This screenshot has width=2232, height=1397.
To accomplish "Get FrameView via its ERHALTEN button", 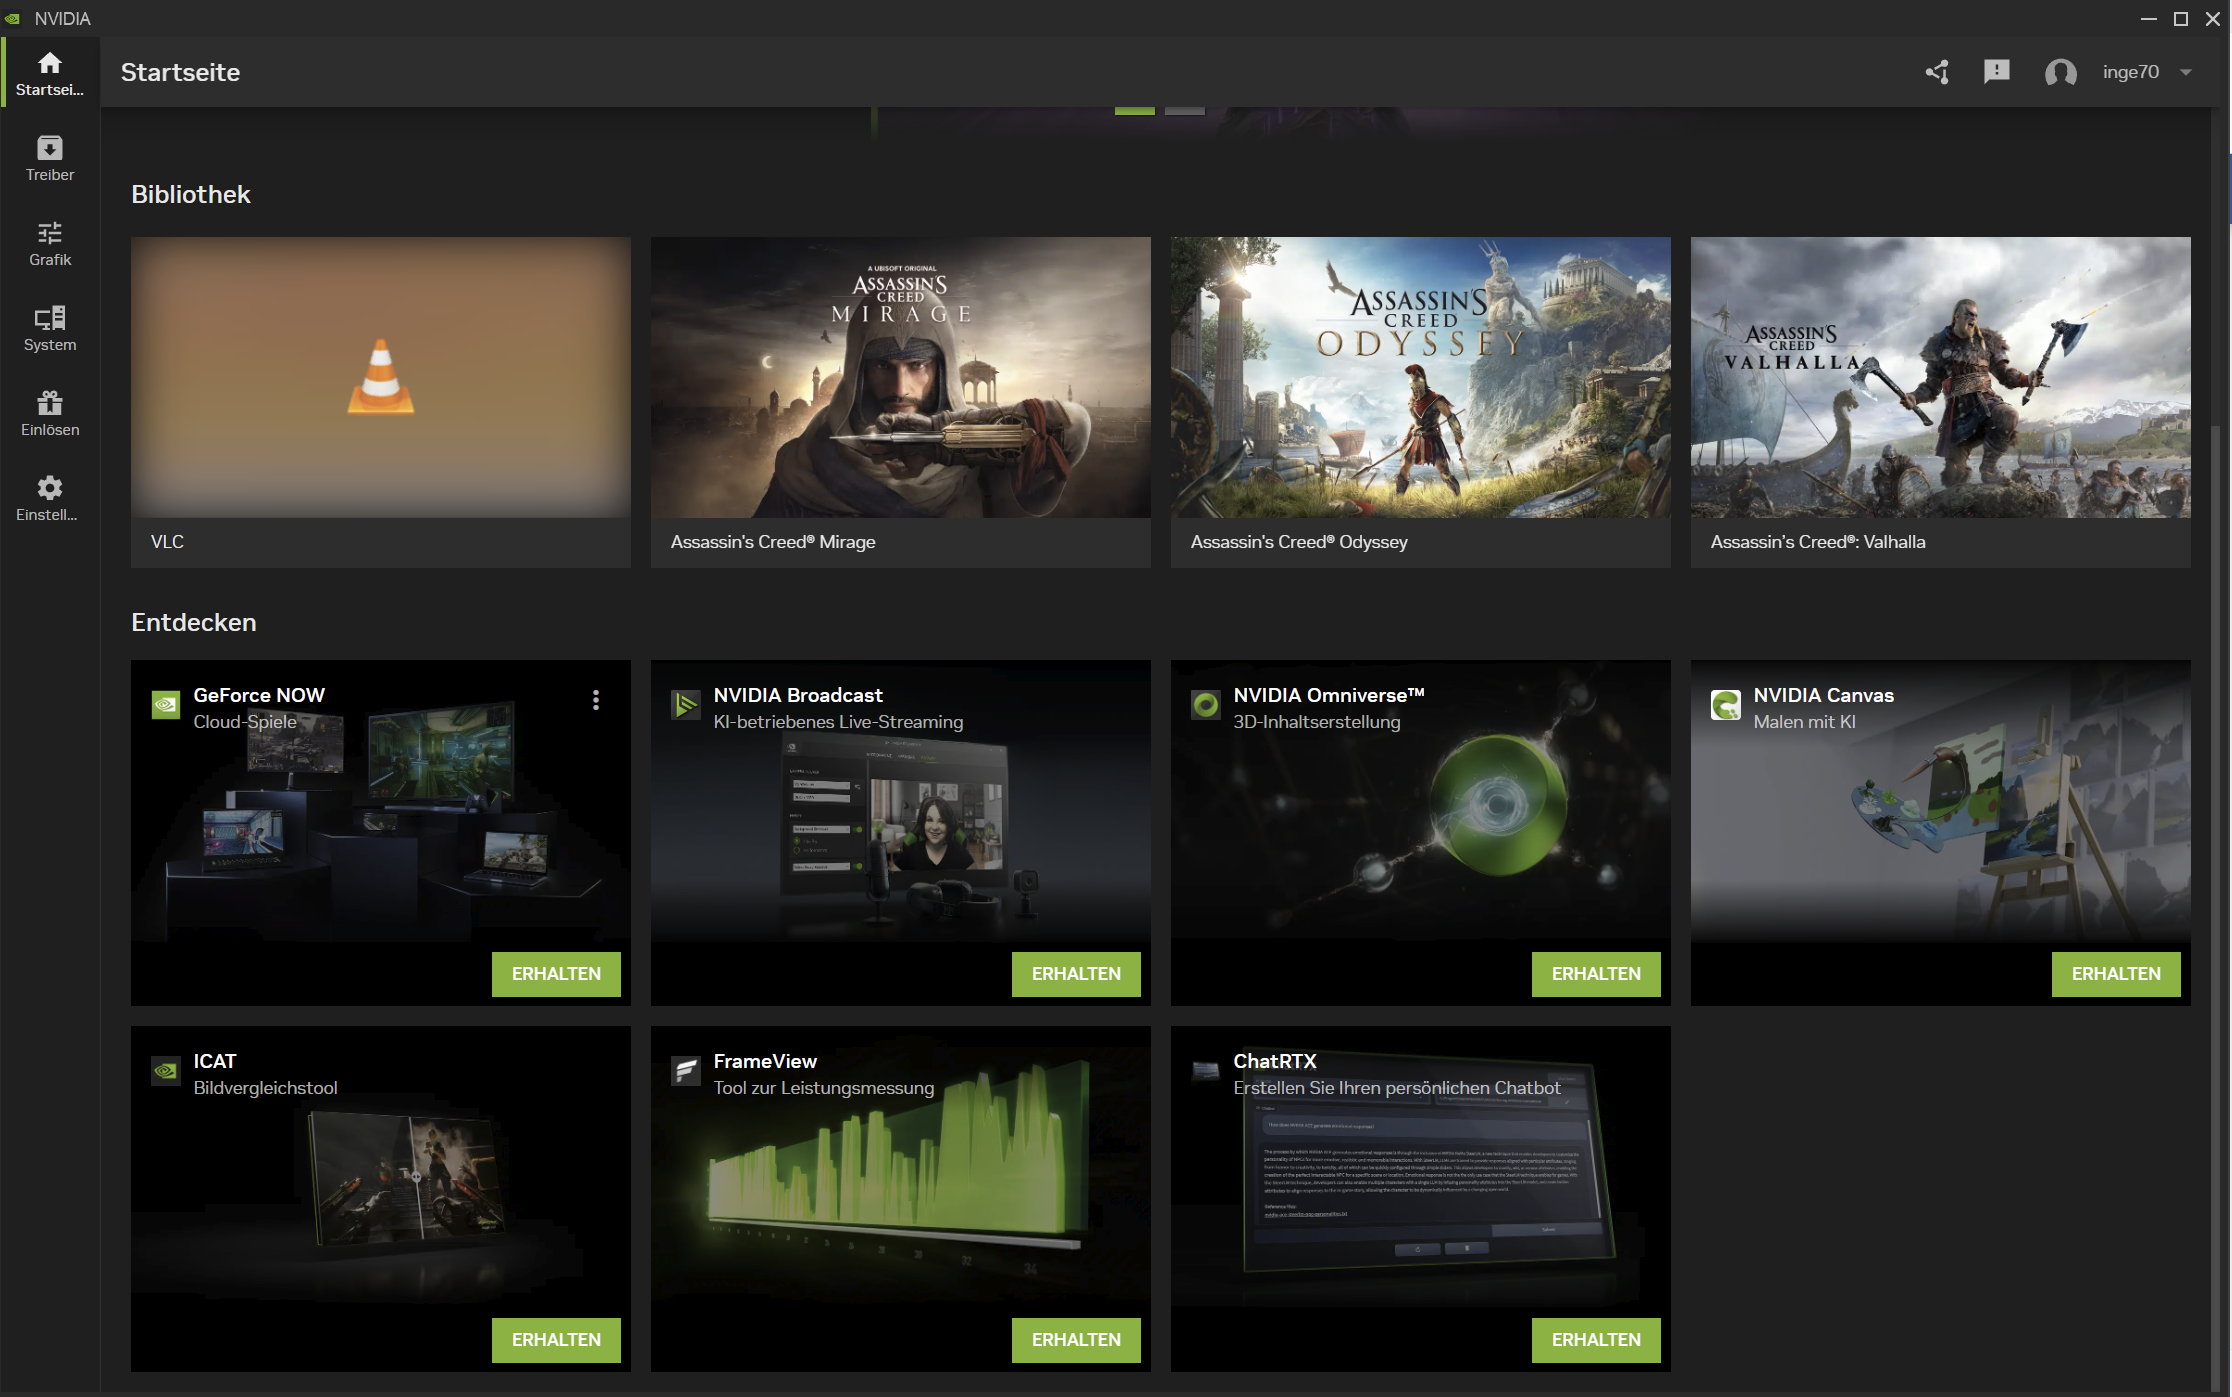I will click(x=1076, y=1339).
